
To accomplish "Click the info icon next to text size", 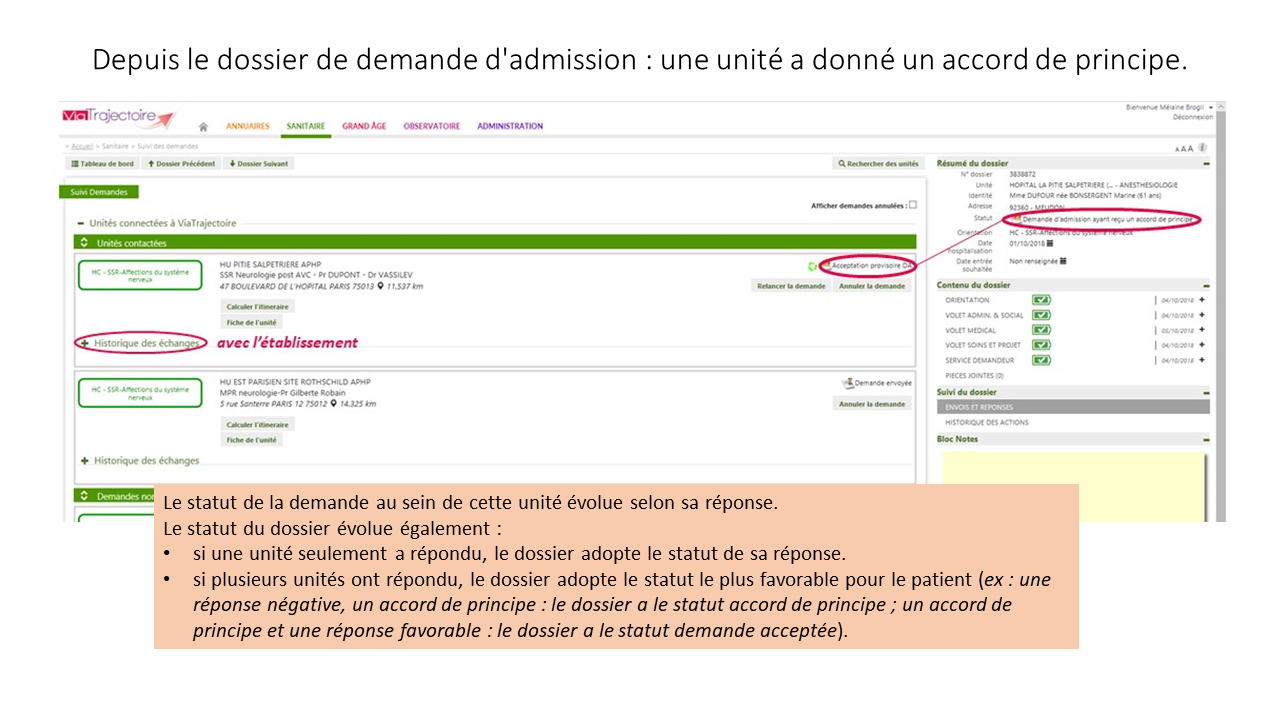I will point(1202,147).
